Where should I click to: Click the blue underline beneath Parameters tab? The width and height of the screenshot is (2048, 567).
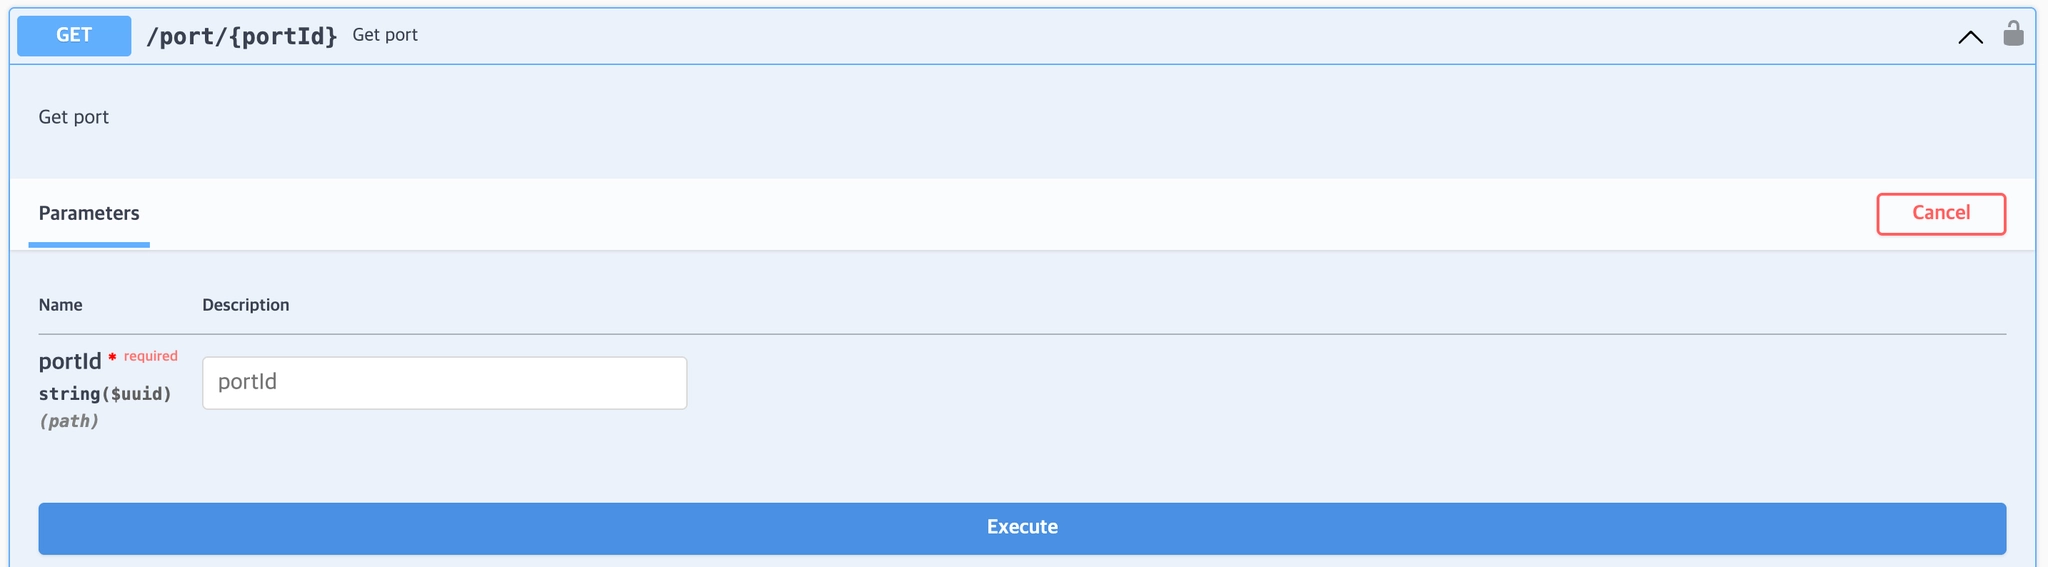point(89,244)
